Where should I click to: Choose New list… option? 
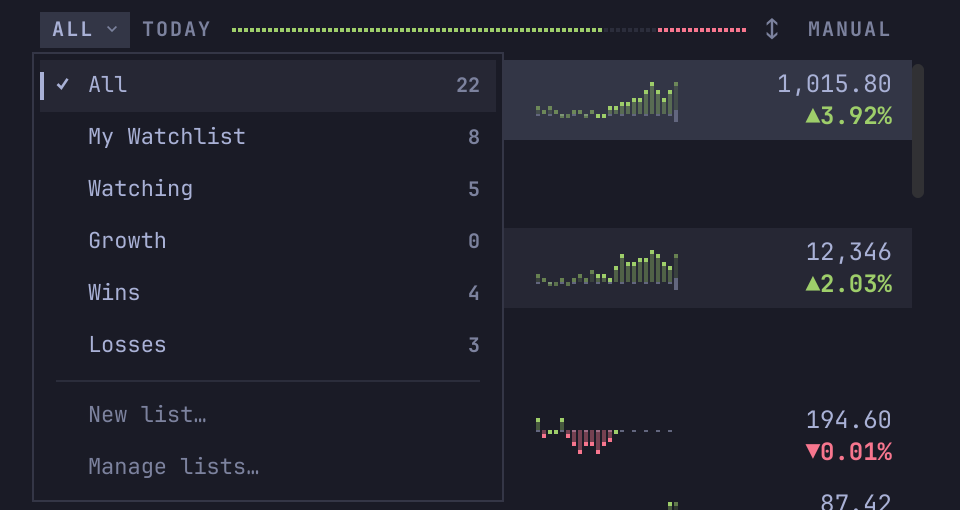tap(268, 415)
